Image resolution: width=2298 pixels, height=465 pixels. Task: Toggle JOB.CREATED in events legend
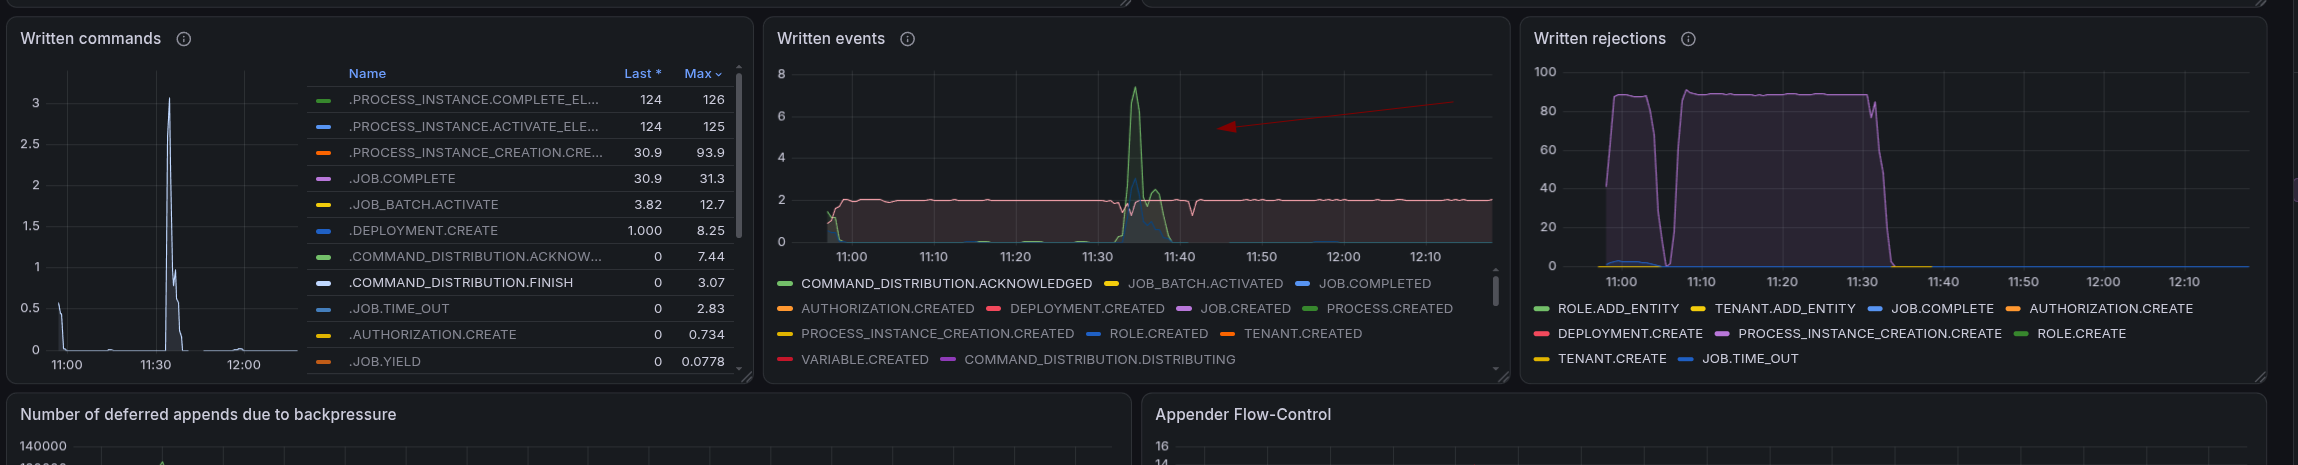tap(1246, 309)
